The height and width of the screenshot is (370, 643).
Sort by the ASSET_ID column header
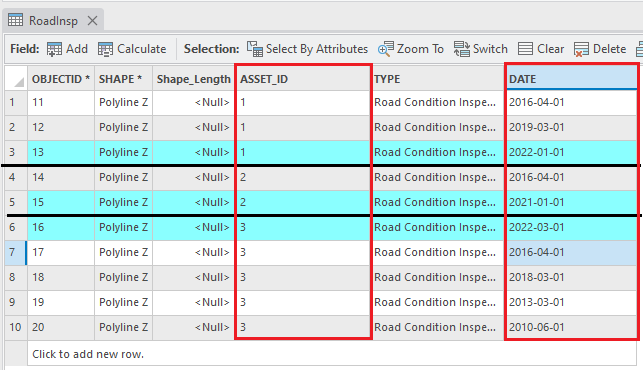point(303,79)
